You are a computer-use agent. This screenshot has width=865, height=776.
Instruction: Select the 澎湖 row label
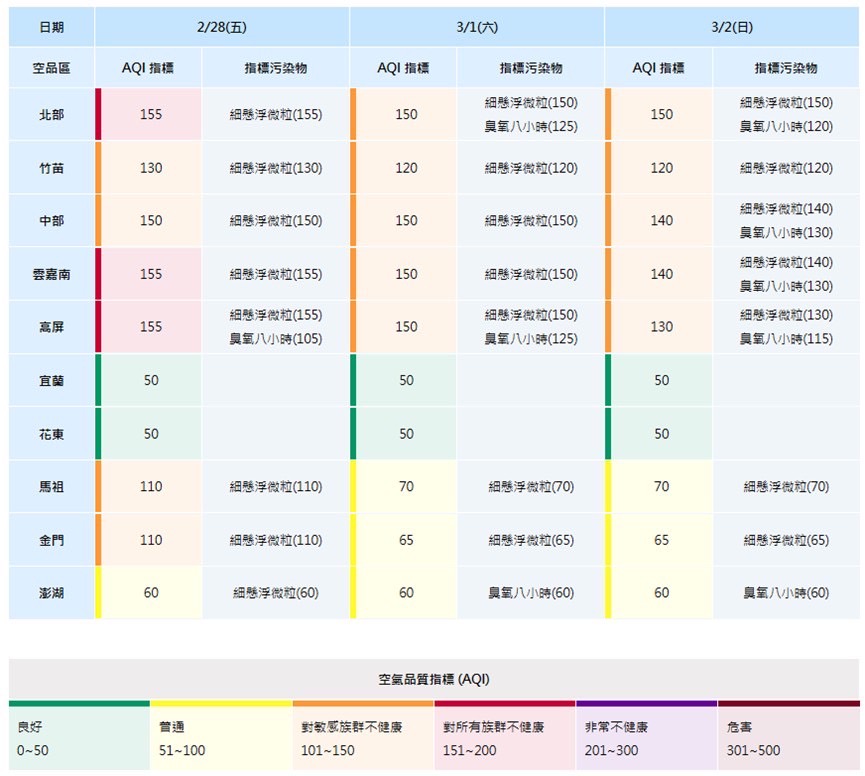pos(51,593)
